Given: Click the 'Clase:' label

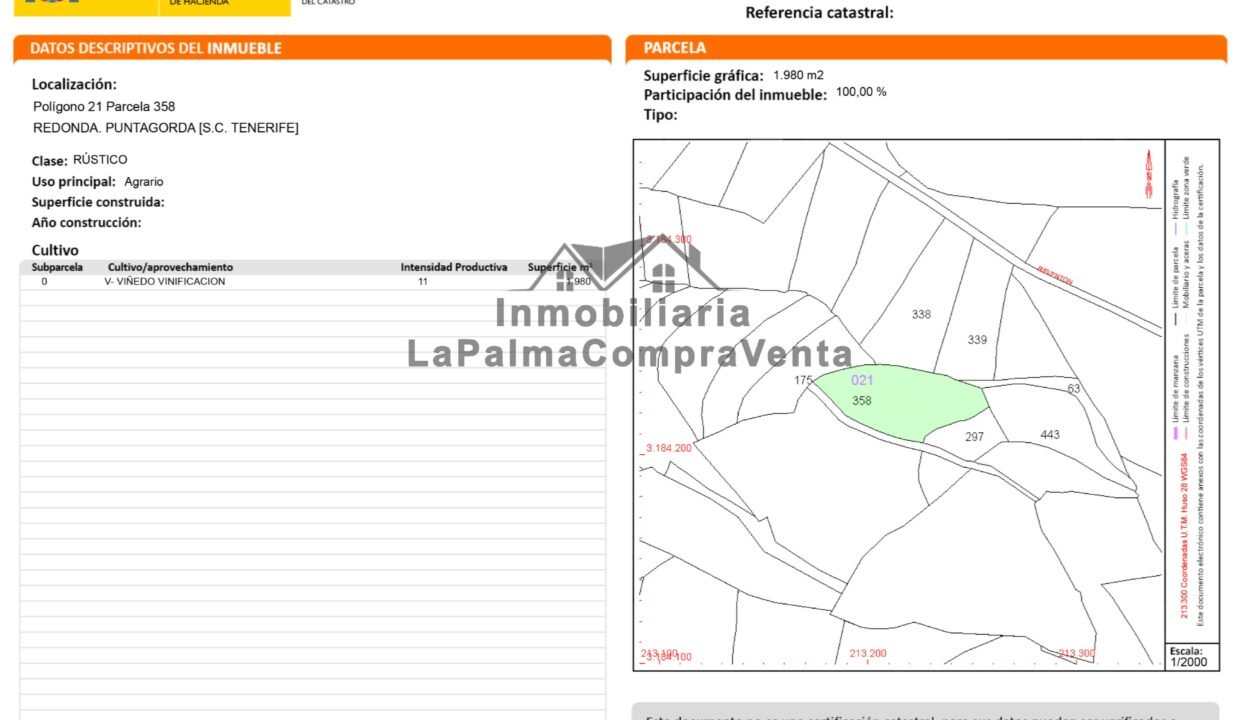Looking at the screenshot, I should [50, 161].
